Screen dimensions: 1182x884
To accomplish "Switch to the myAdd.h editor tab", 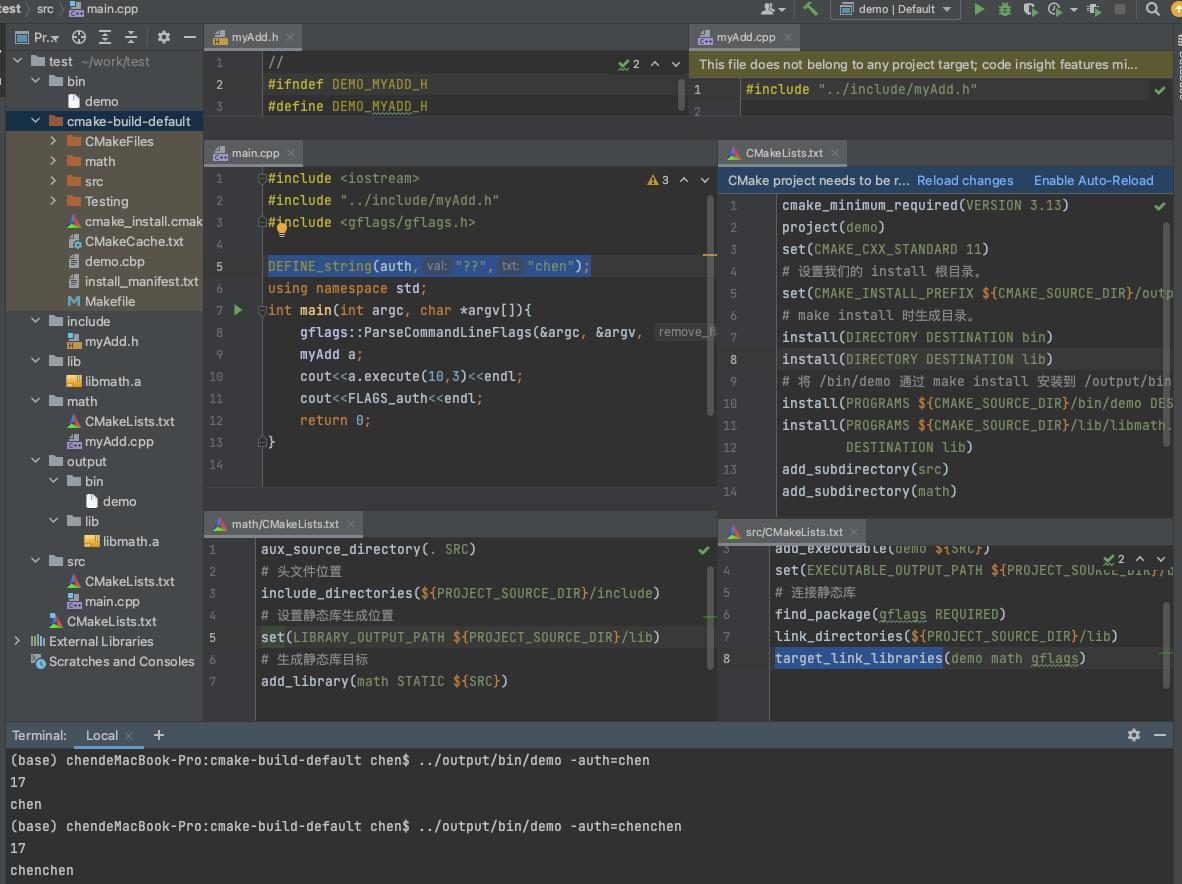I will (254, 37).
